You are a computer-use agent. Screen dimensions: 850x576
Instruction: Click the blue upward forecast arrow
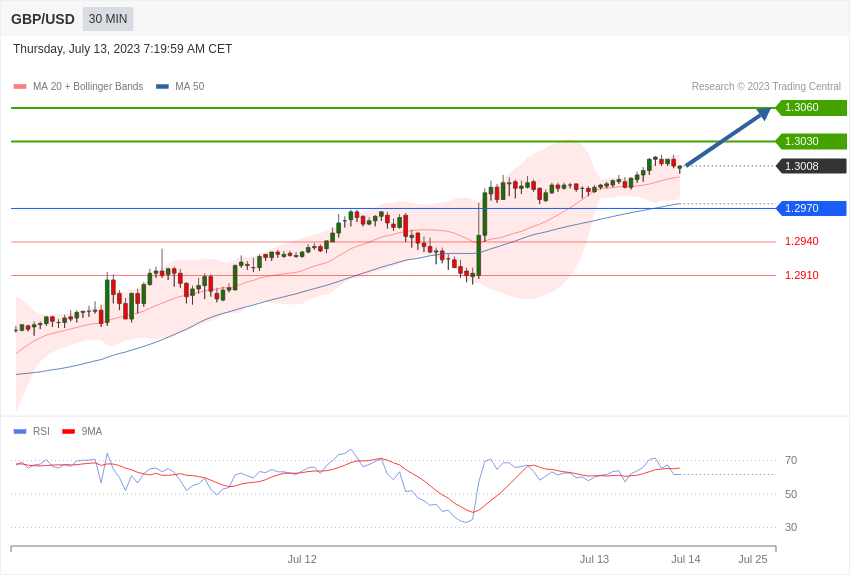[727, 138]
